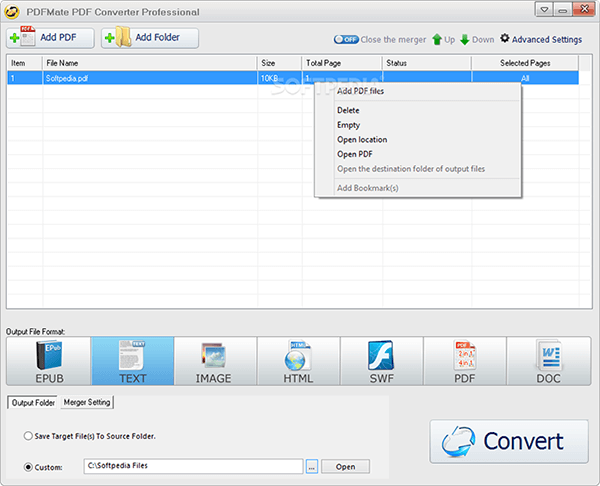Browse for folder with ellipsis button

(312, 466)
